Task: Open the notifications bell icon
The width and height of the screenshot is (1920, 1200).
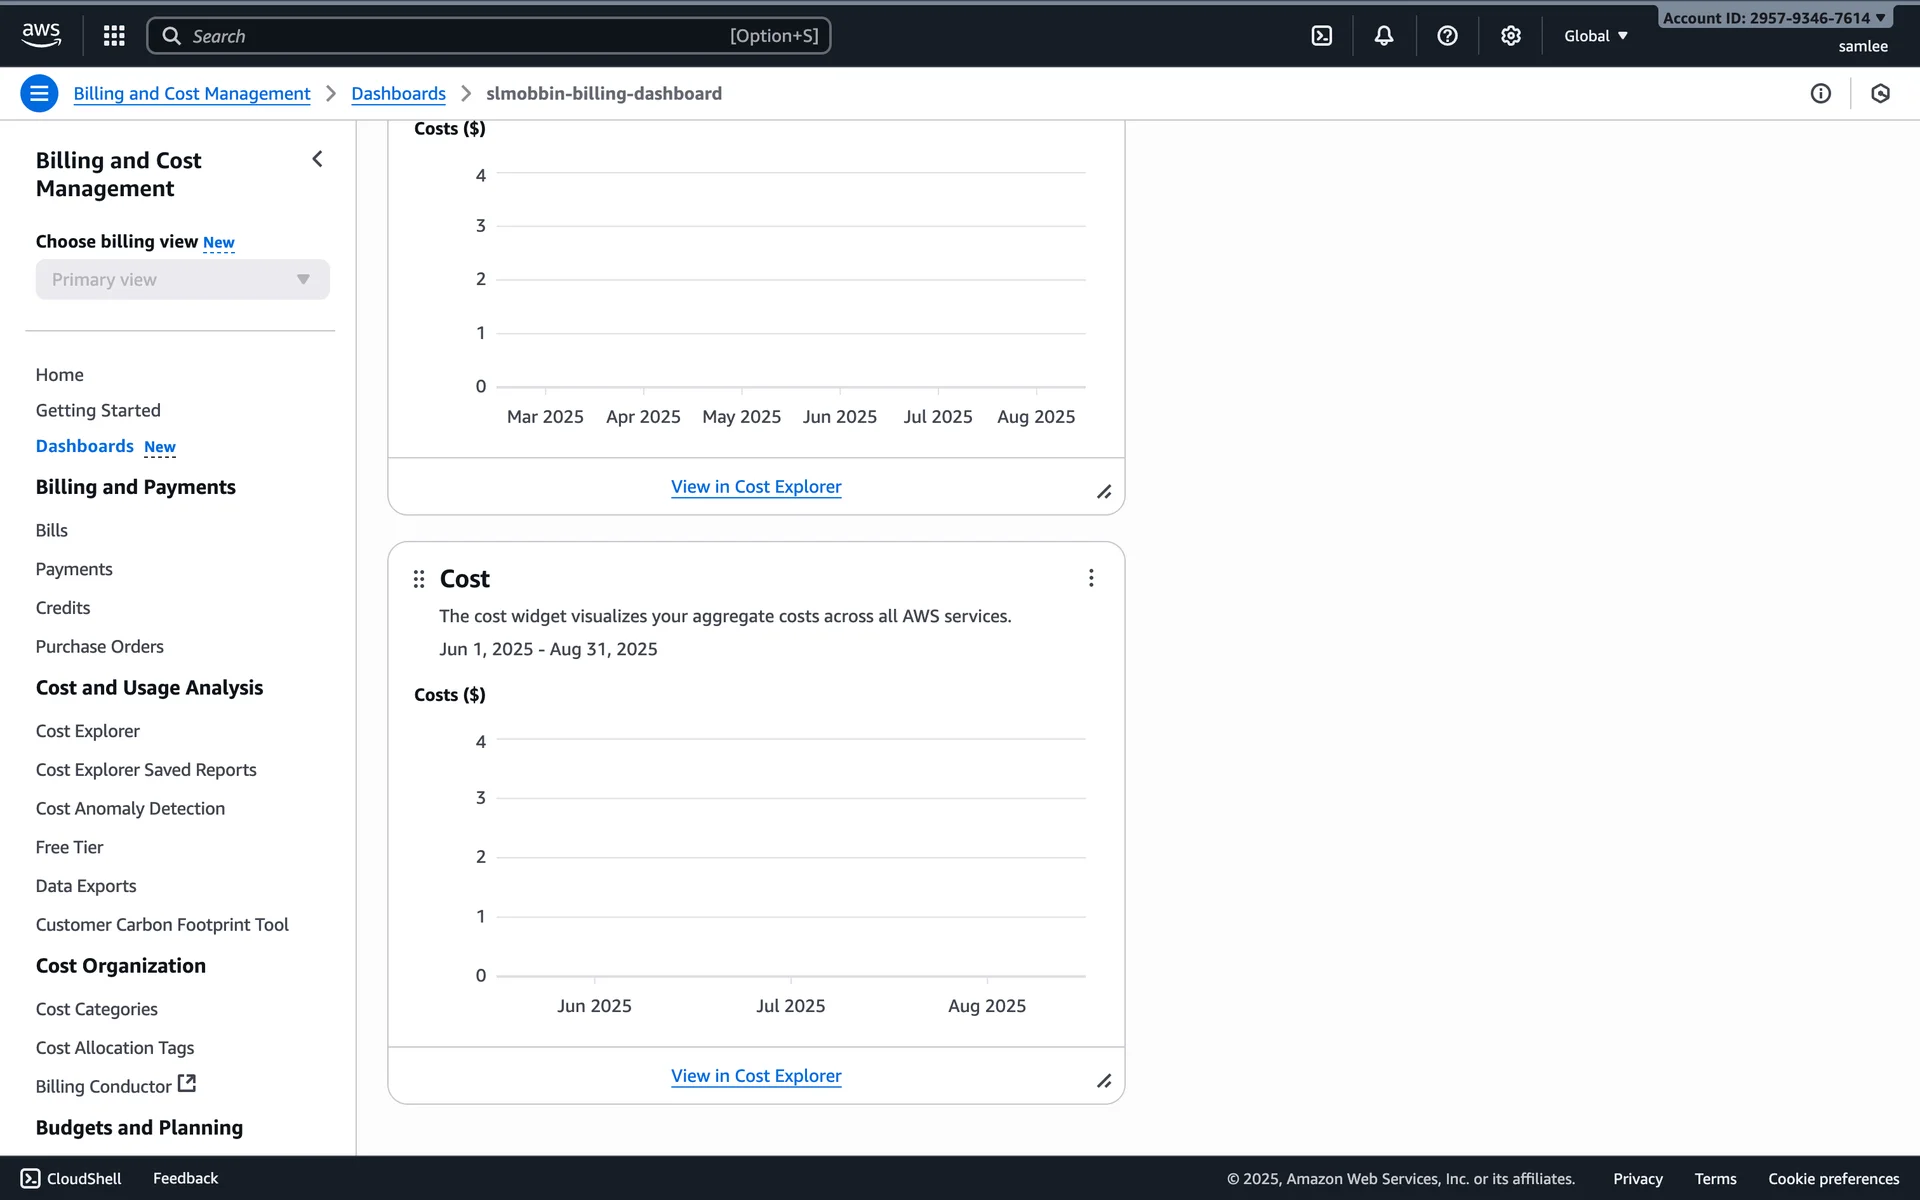Action: [1384, 36]
